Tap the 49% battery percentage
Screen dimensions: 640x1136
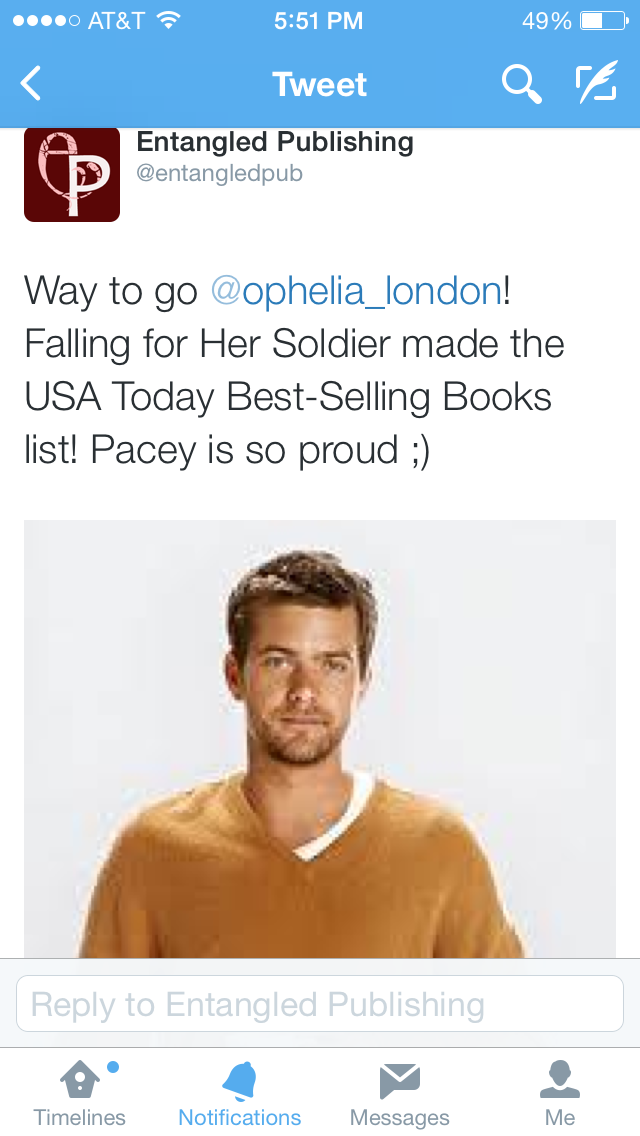click(x=546, y=21)
